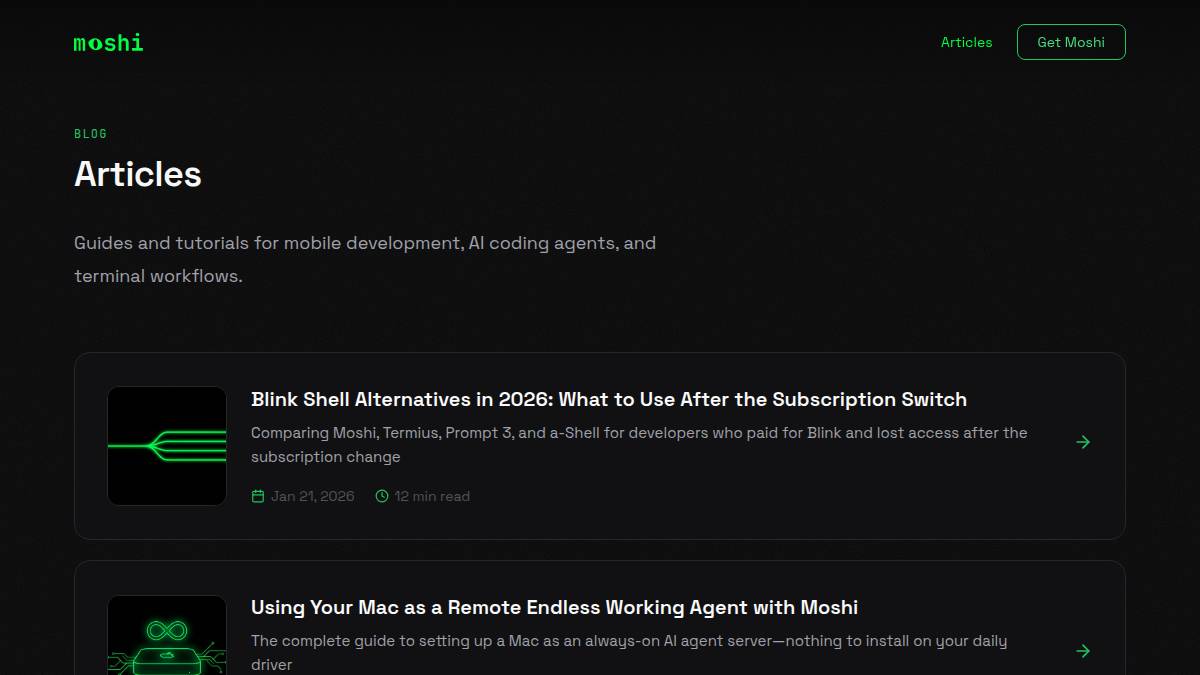Click the arrow icon on Mac agent card
Viewport: 1200px width, 675px height.
(x=1083, y=651)
